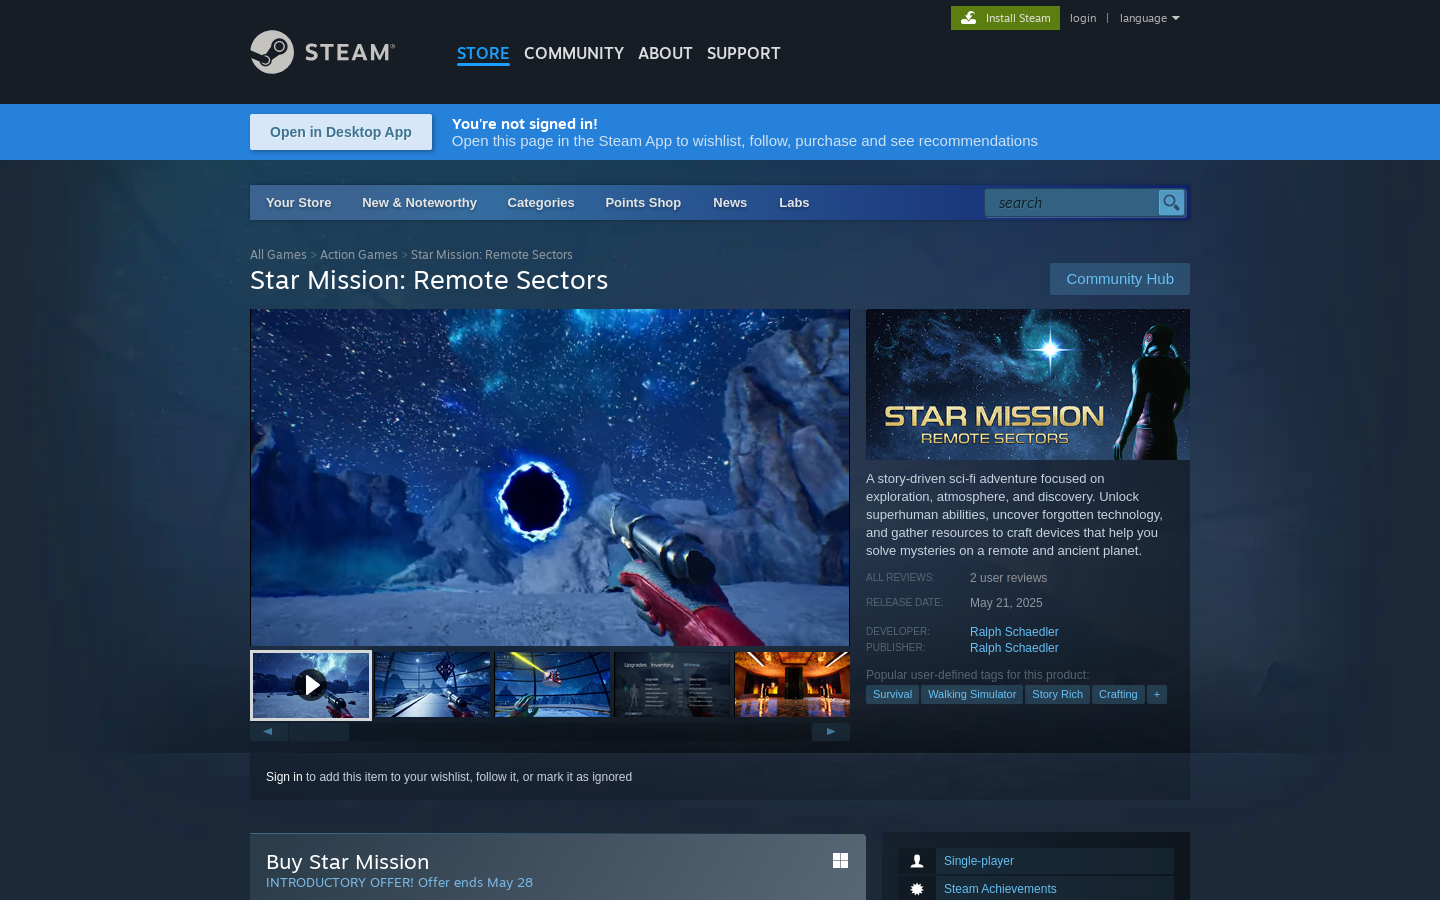The image size is (1440, 900).
Task: Select corridor screenshot thumbnail
Action: tap(433, 685)
